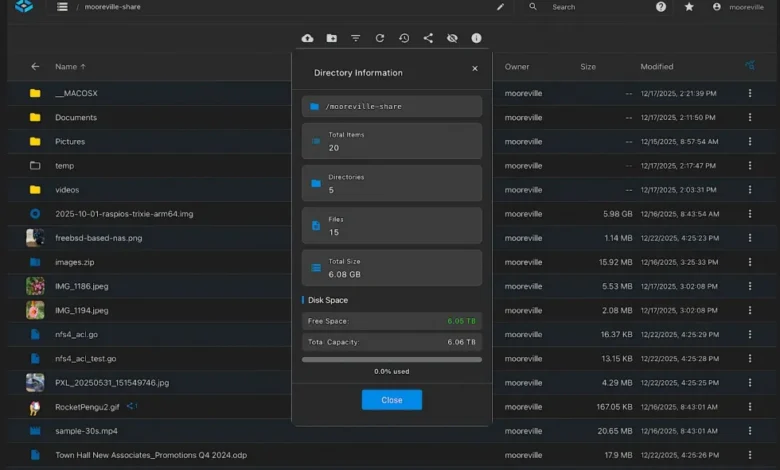The image size is (780, 470).
Task: Open more options for RocketPengu2.gif row
Action: (750, 407)
